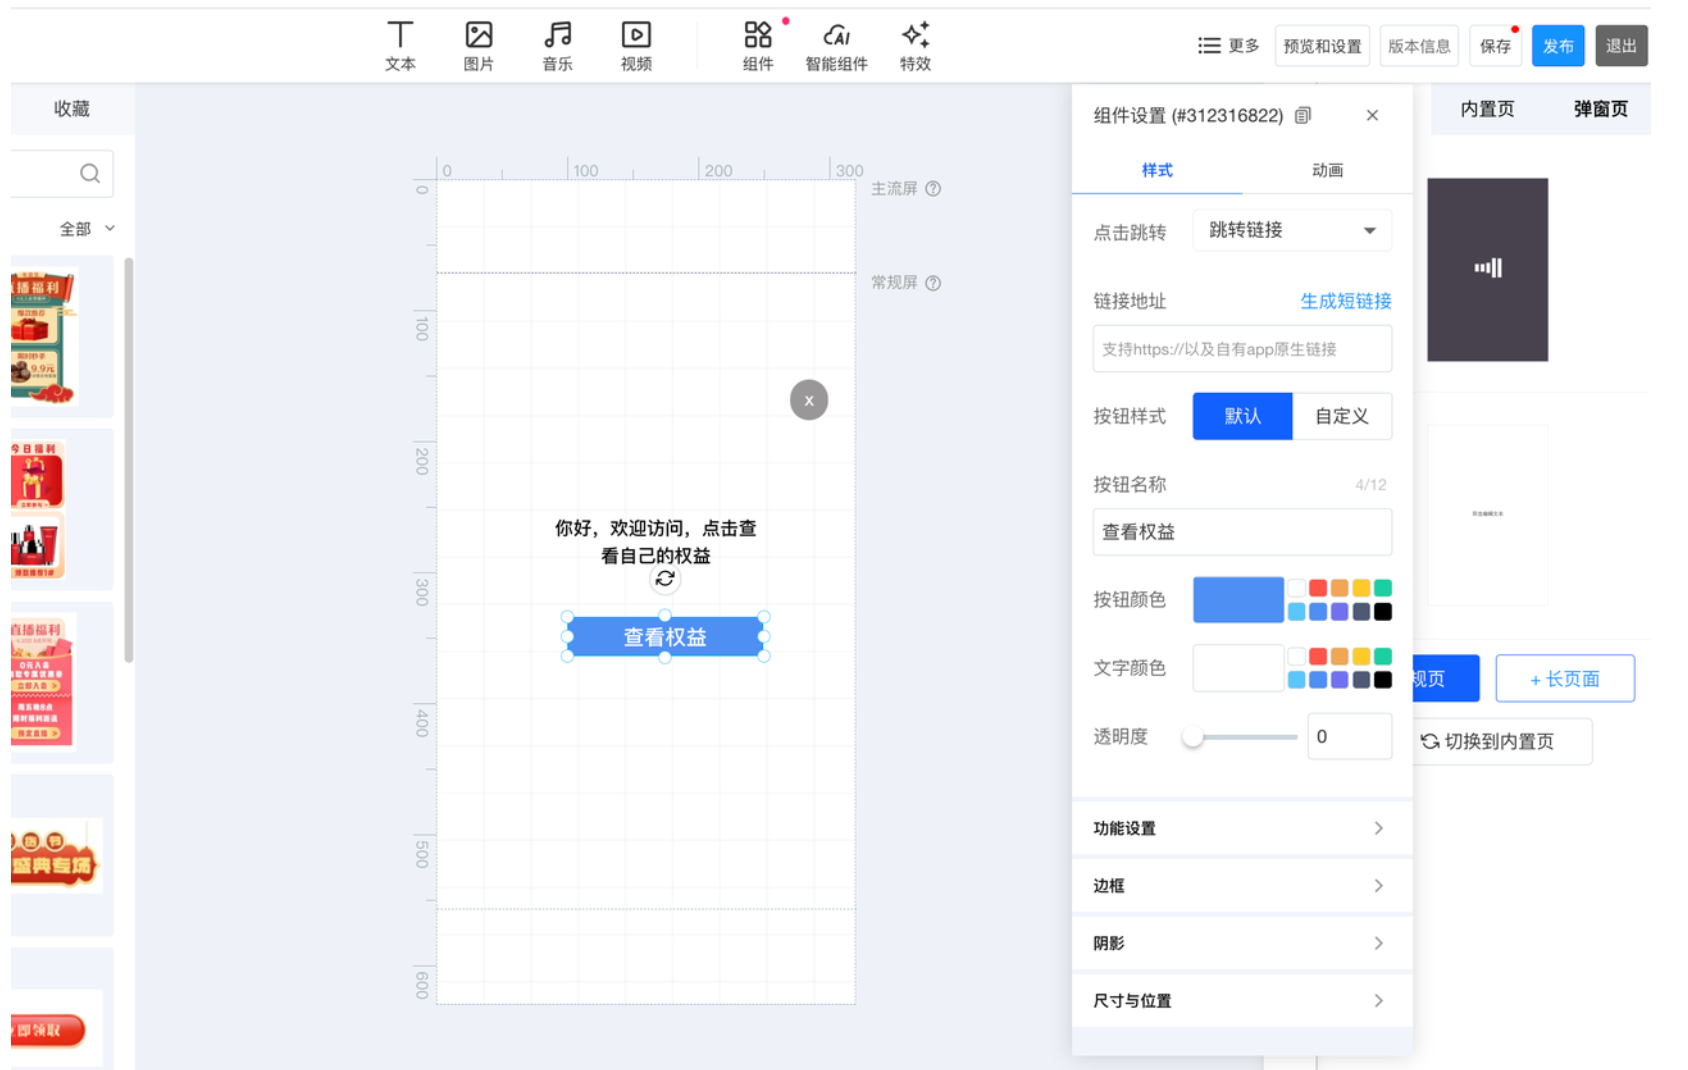Image resolution: width=1688 pixels, height=1070 pixels.
Task: Open the 特效 effects tool
Action: pyautogui.click(x=915, y=46)
